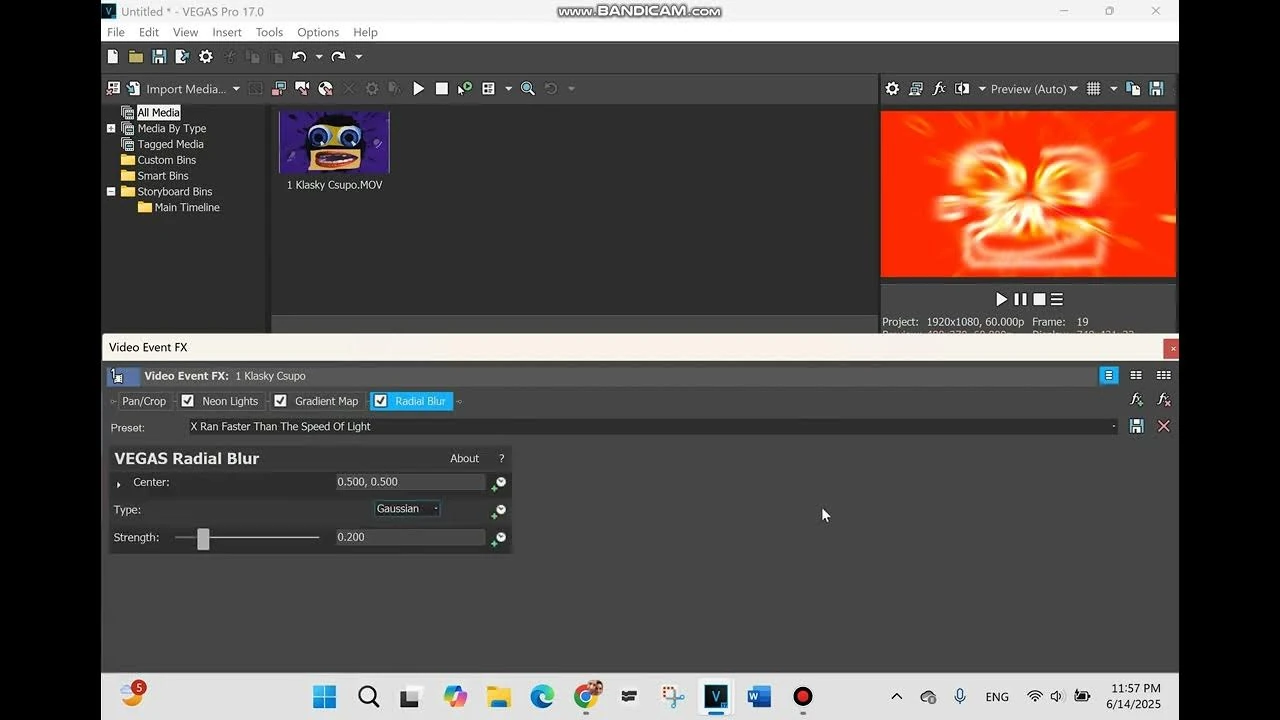The width and height of the screenshot is (1280, 720).
Task: Uncheck the Neon Lights effect checkbox
Action: 188,400
